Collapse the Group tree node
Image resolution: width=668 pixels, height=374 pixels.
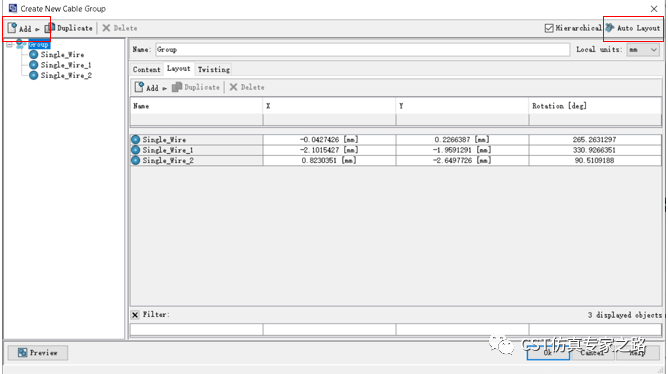(x=9, y=44)
